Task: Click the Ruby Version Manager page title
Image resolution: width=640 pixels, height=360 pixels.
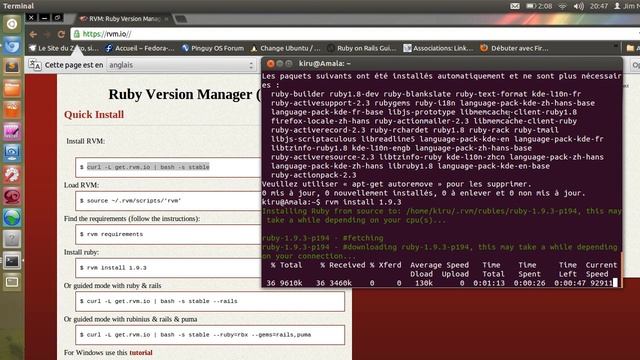Action: click(184, 94)
